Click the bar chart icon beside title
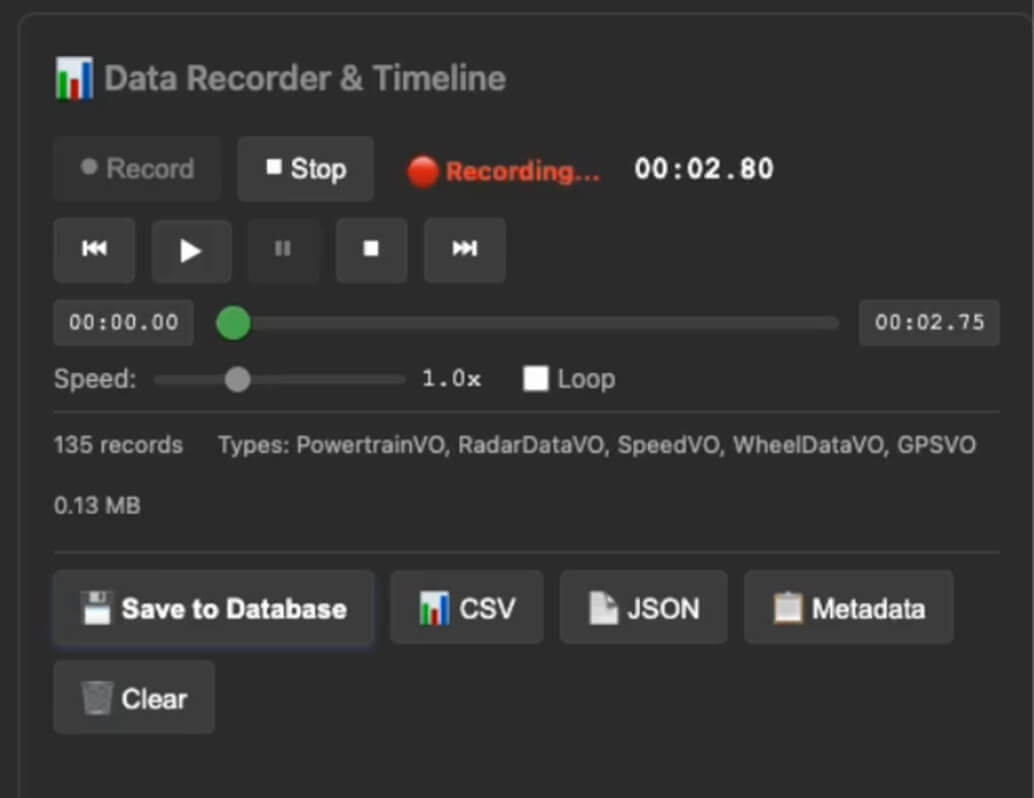Viewport: 1034px width, 798px height. (74, 78)
